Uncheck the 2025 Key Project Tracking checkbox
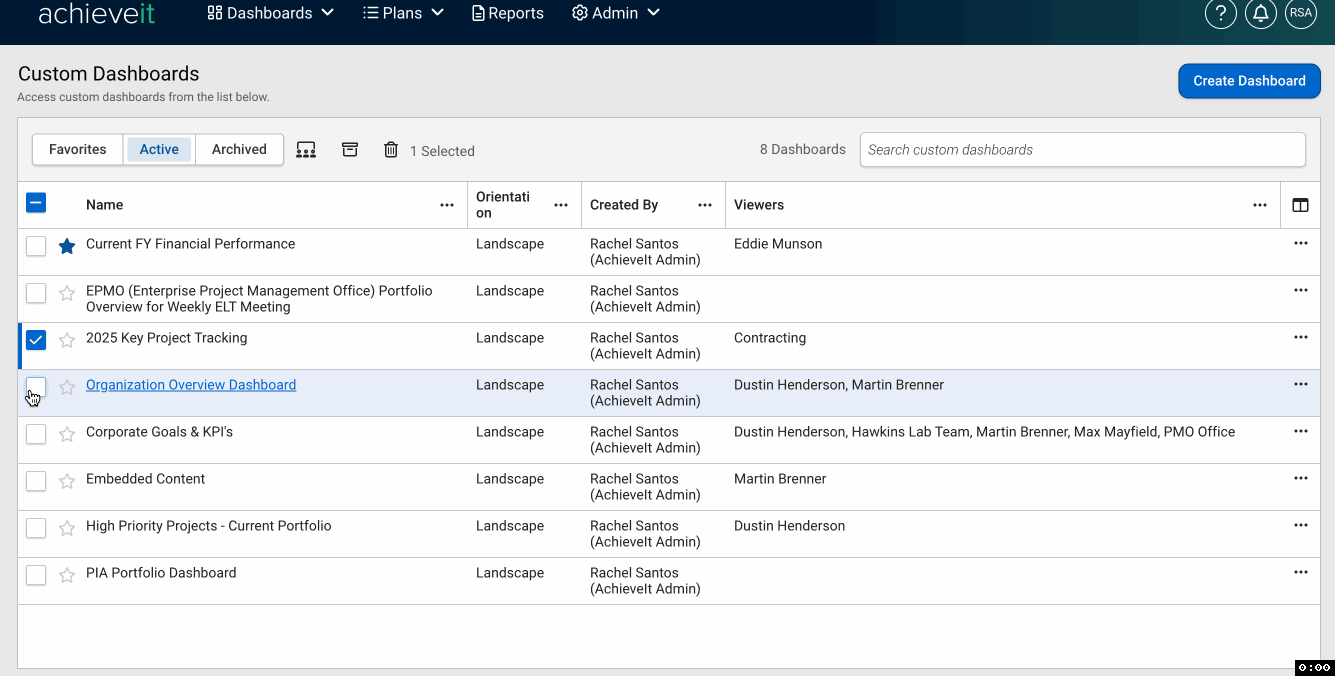Image resolution: width=1335 pixels, height=676 pixels. (x=36, y=340)
